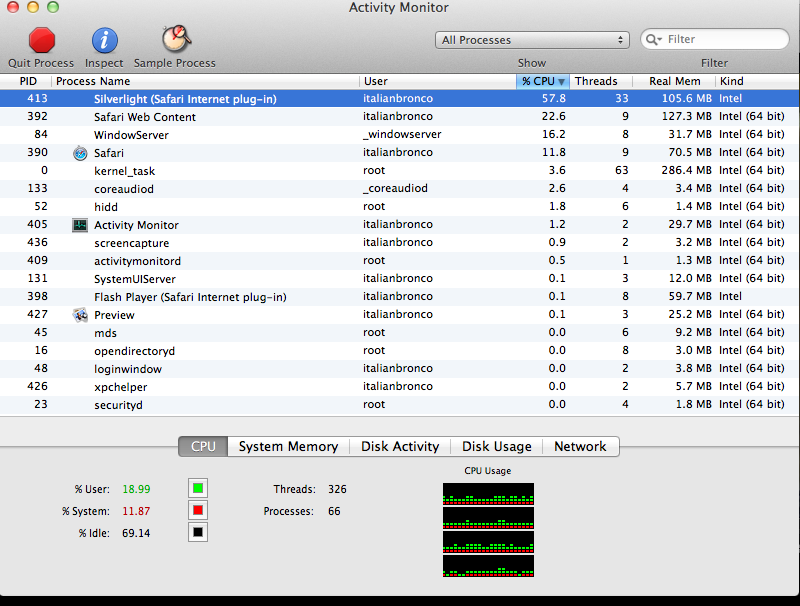Select the hidd process row

[400, 207]
